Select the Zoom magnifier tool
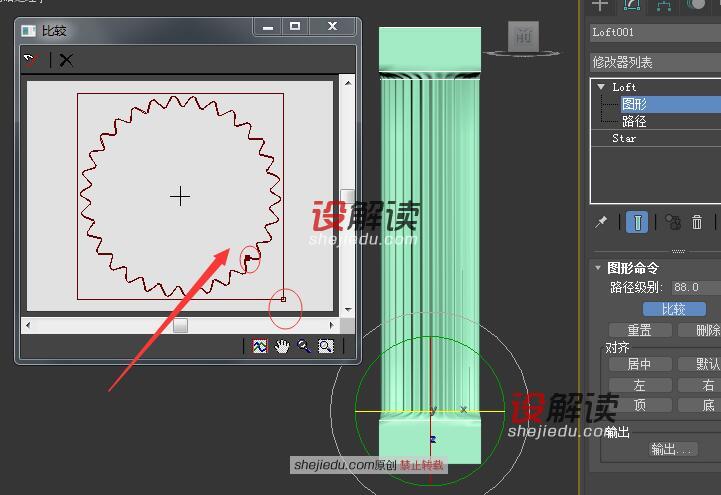The image size is (721, 495). click(x=304, y=346)
